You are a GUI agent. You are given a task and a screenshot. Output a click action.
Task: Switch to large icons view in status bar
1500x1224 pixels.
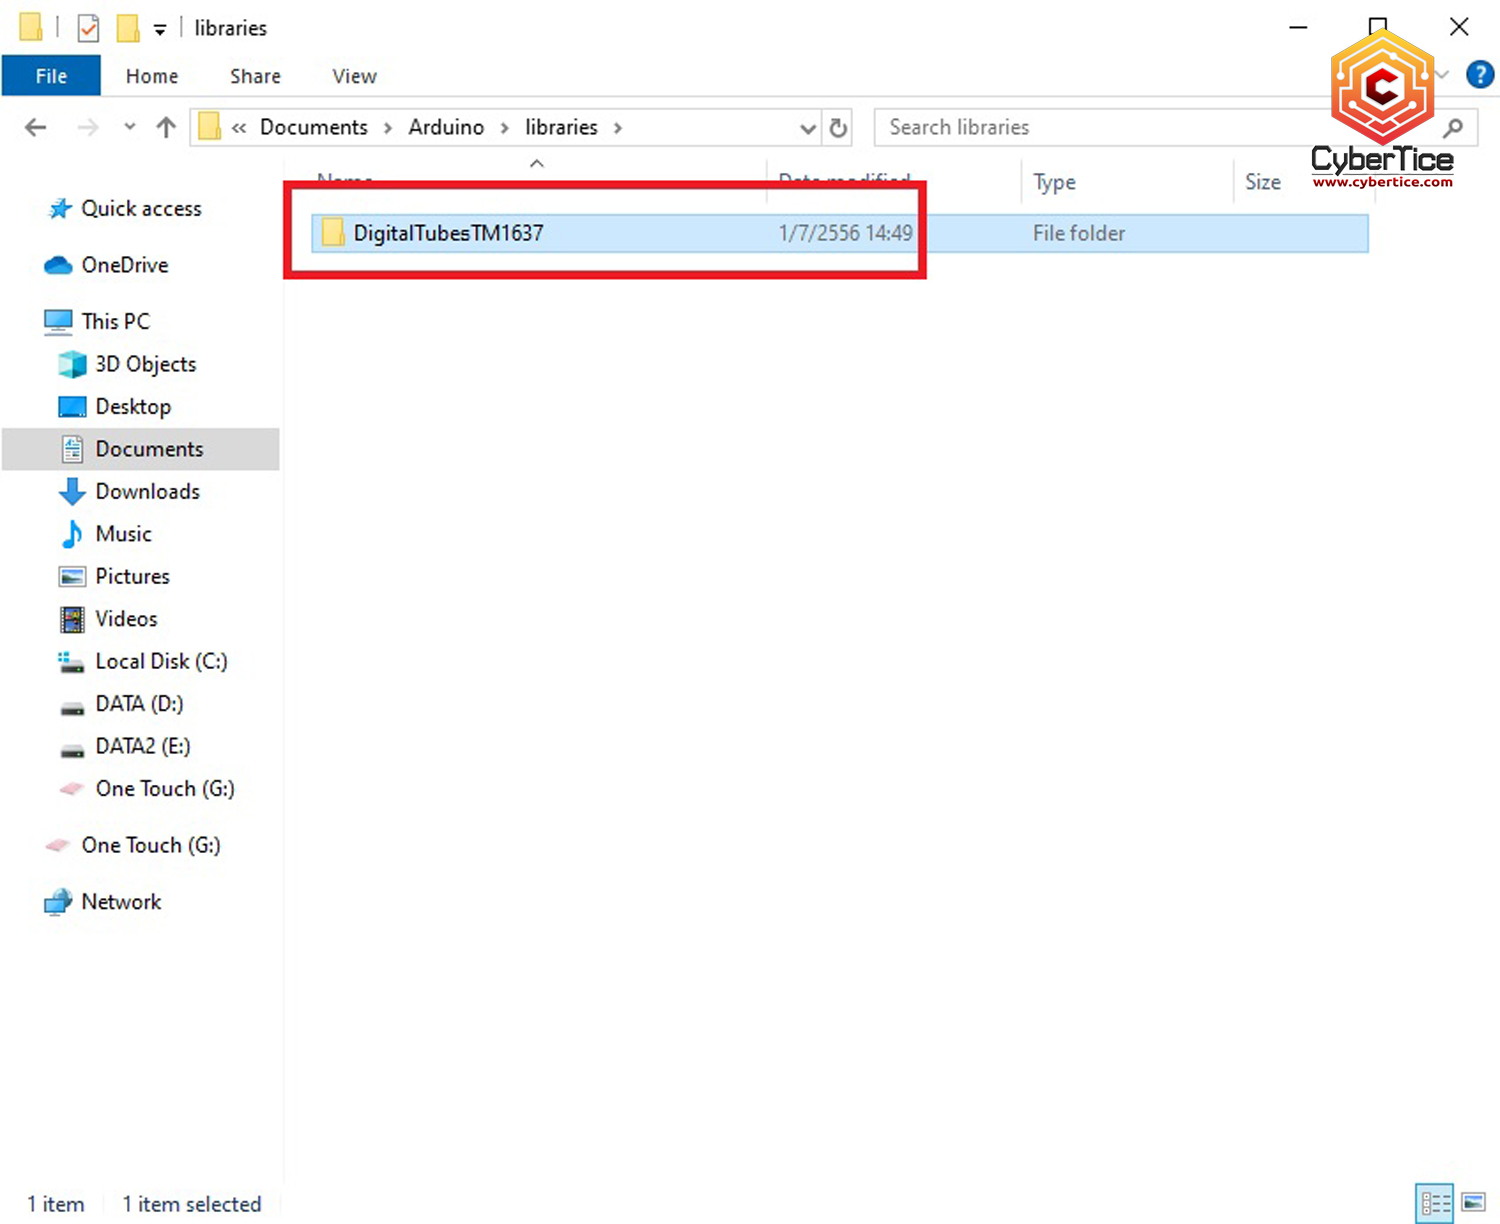coord(1473,1202)
